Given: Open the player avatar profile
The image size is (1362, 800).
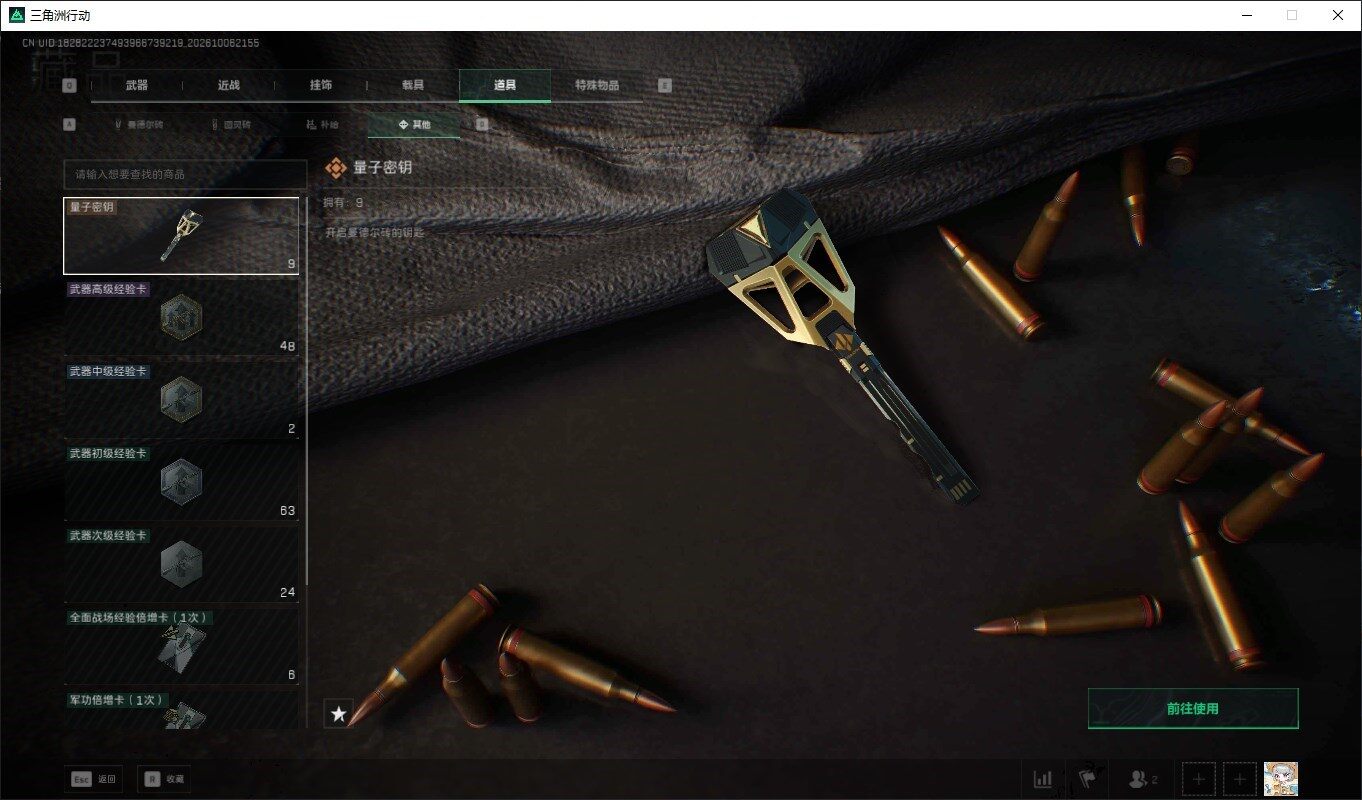Looking at the screenshot, I should pos(1281,779).
